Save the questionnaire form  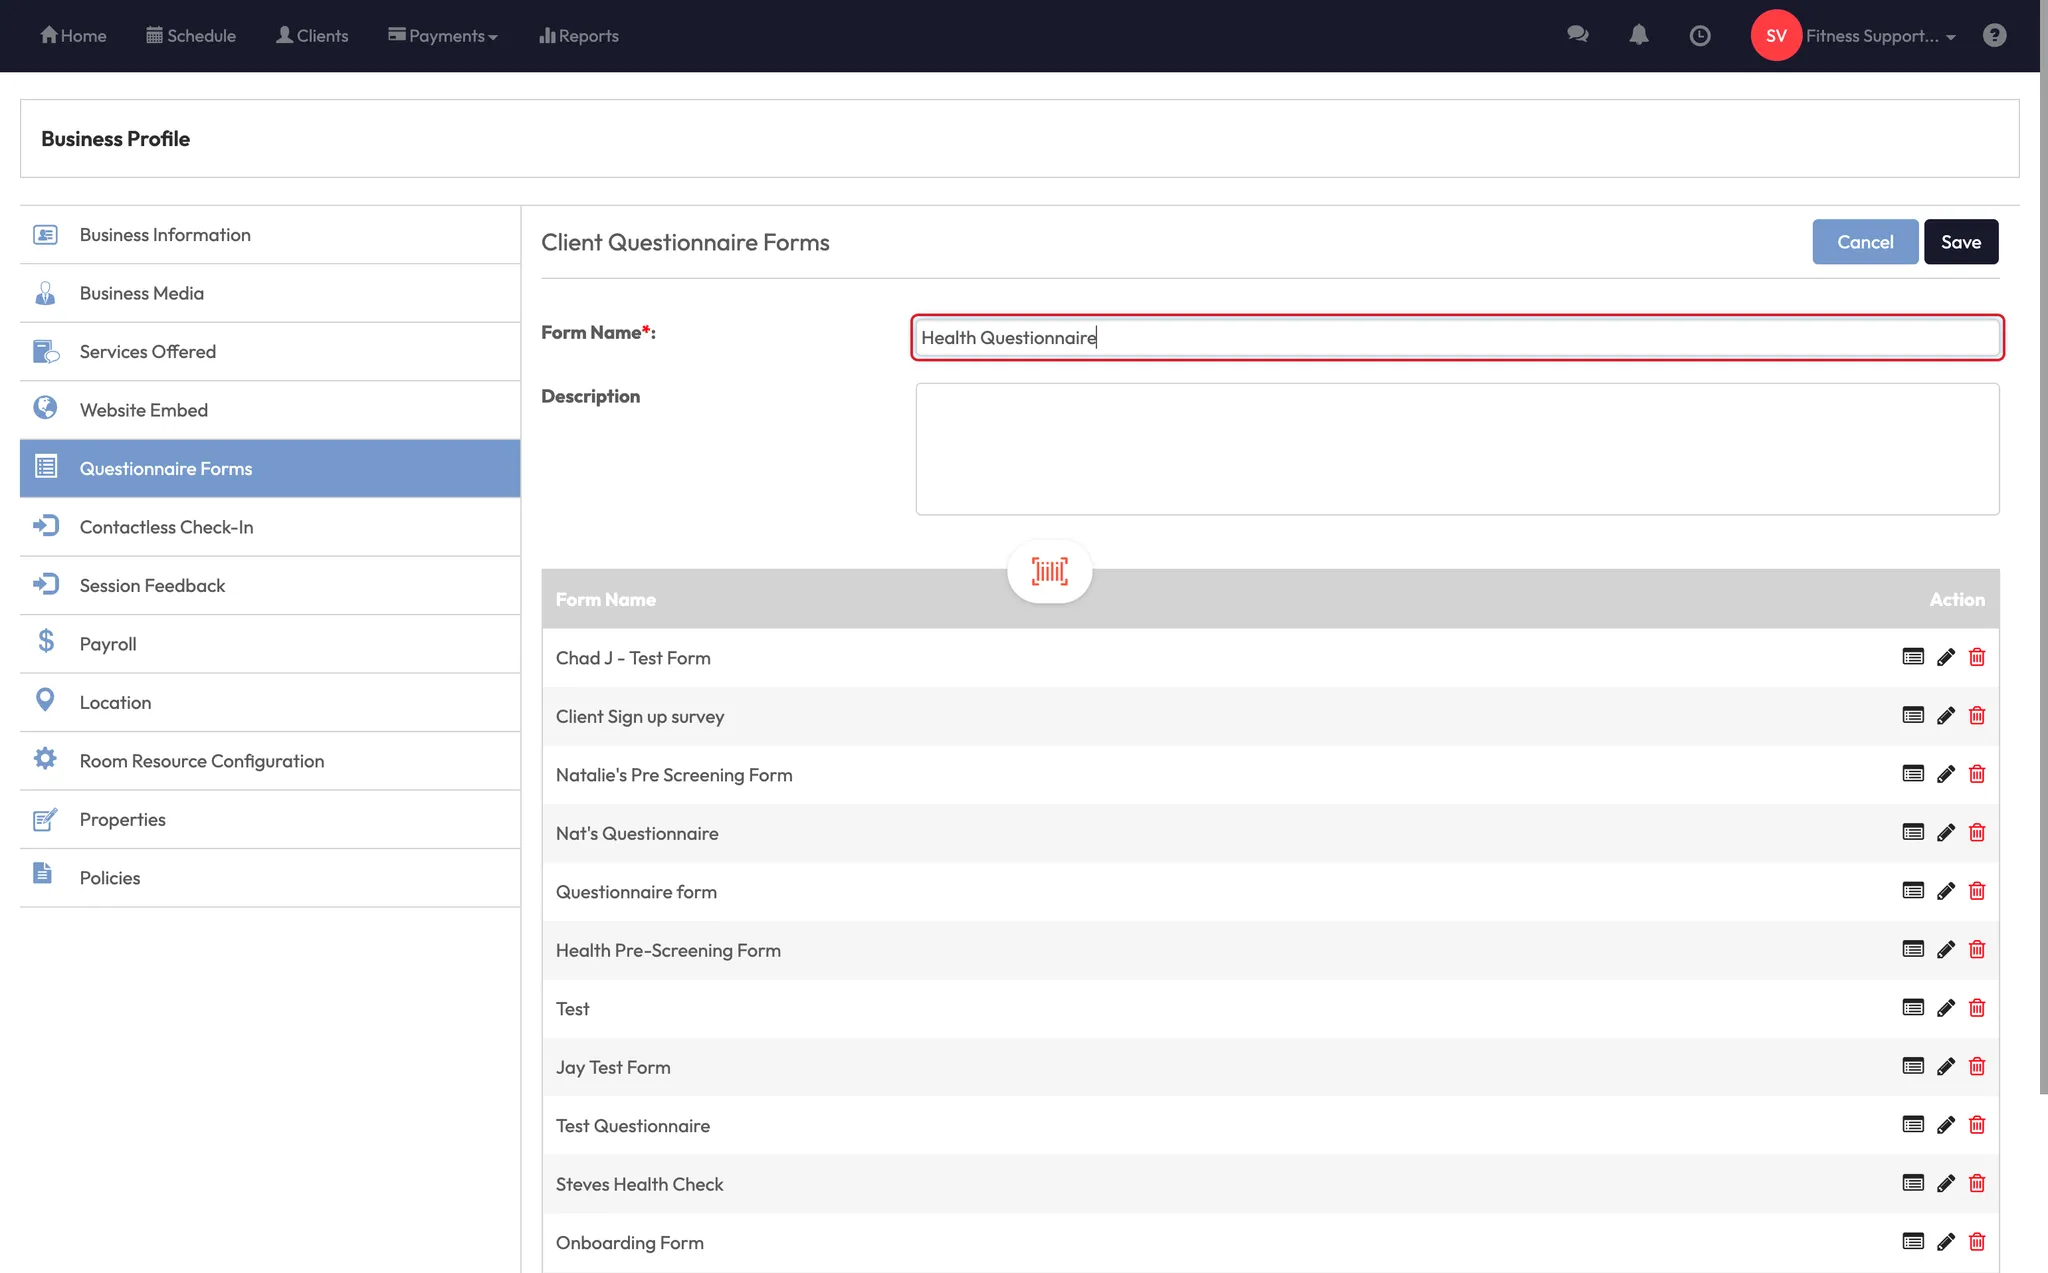(x=1960, y=242)
